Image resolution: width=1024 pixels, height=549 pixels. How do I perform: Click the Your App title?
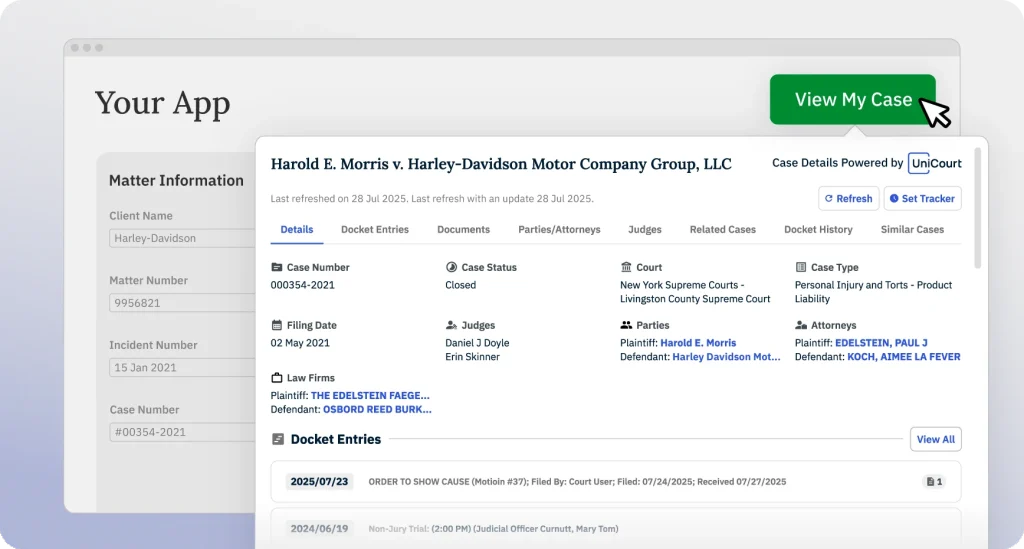point(163,104)
